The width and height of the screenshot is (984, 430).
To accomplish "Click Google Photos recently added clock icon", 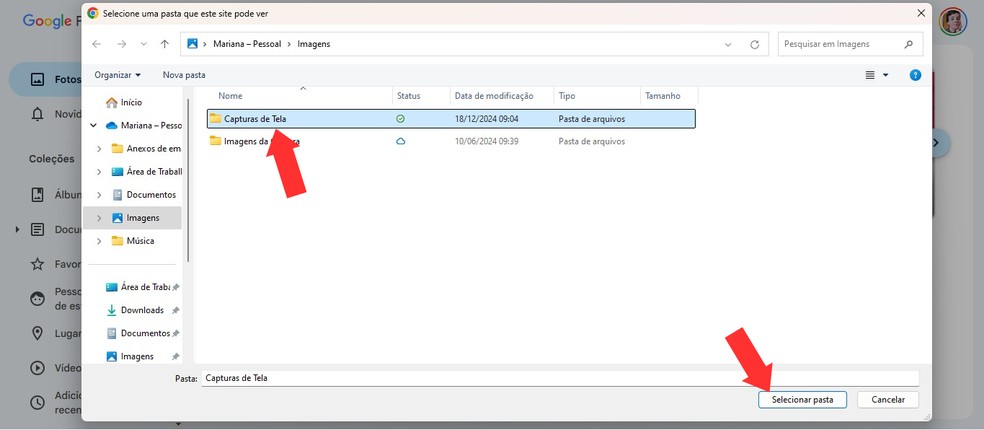I will point(38,402).
